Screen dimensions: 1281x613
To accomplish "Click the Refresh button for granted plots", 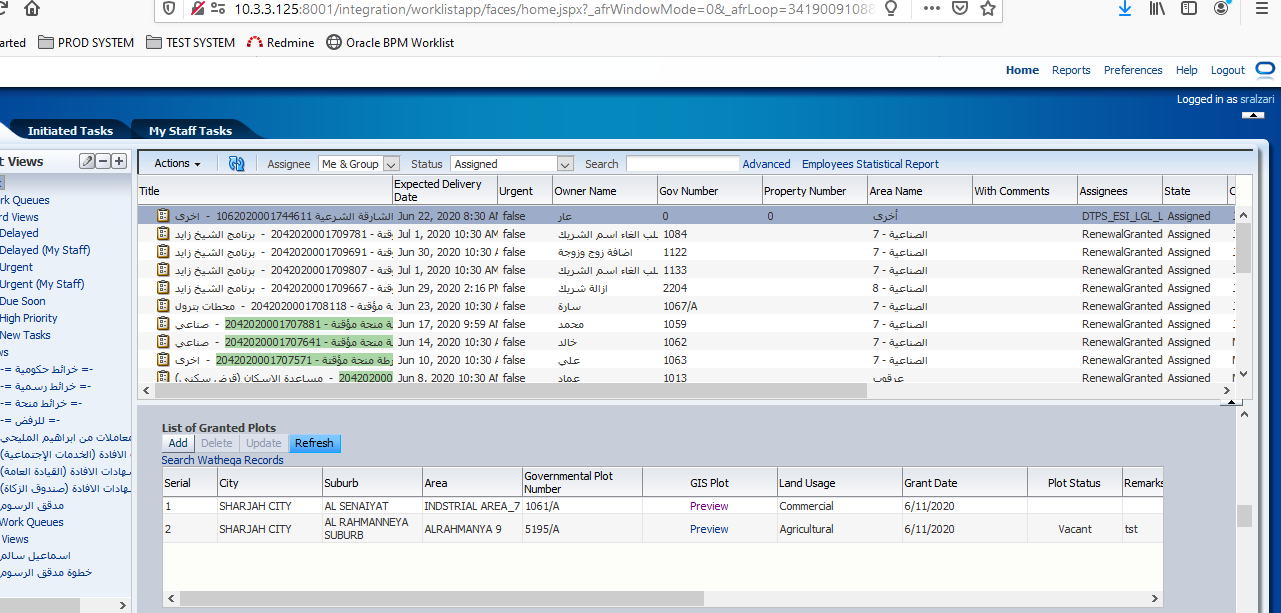I will 314,443.
